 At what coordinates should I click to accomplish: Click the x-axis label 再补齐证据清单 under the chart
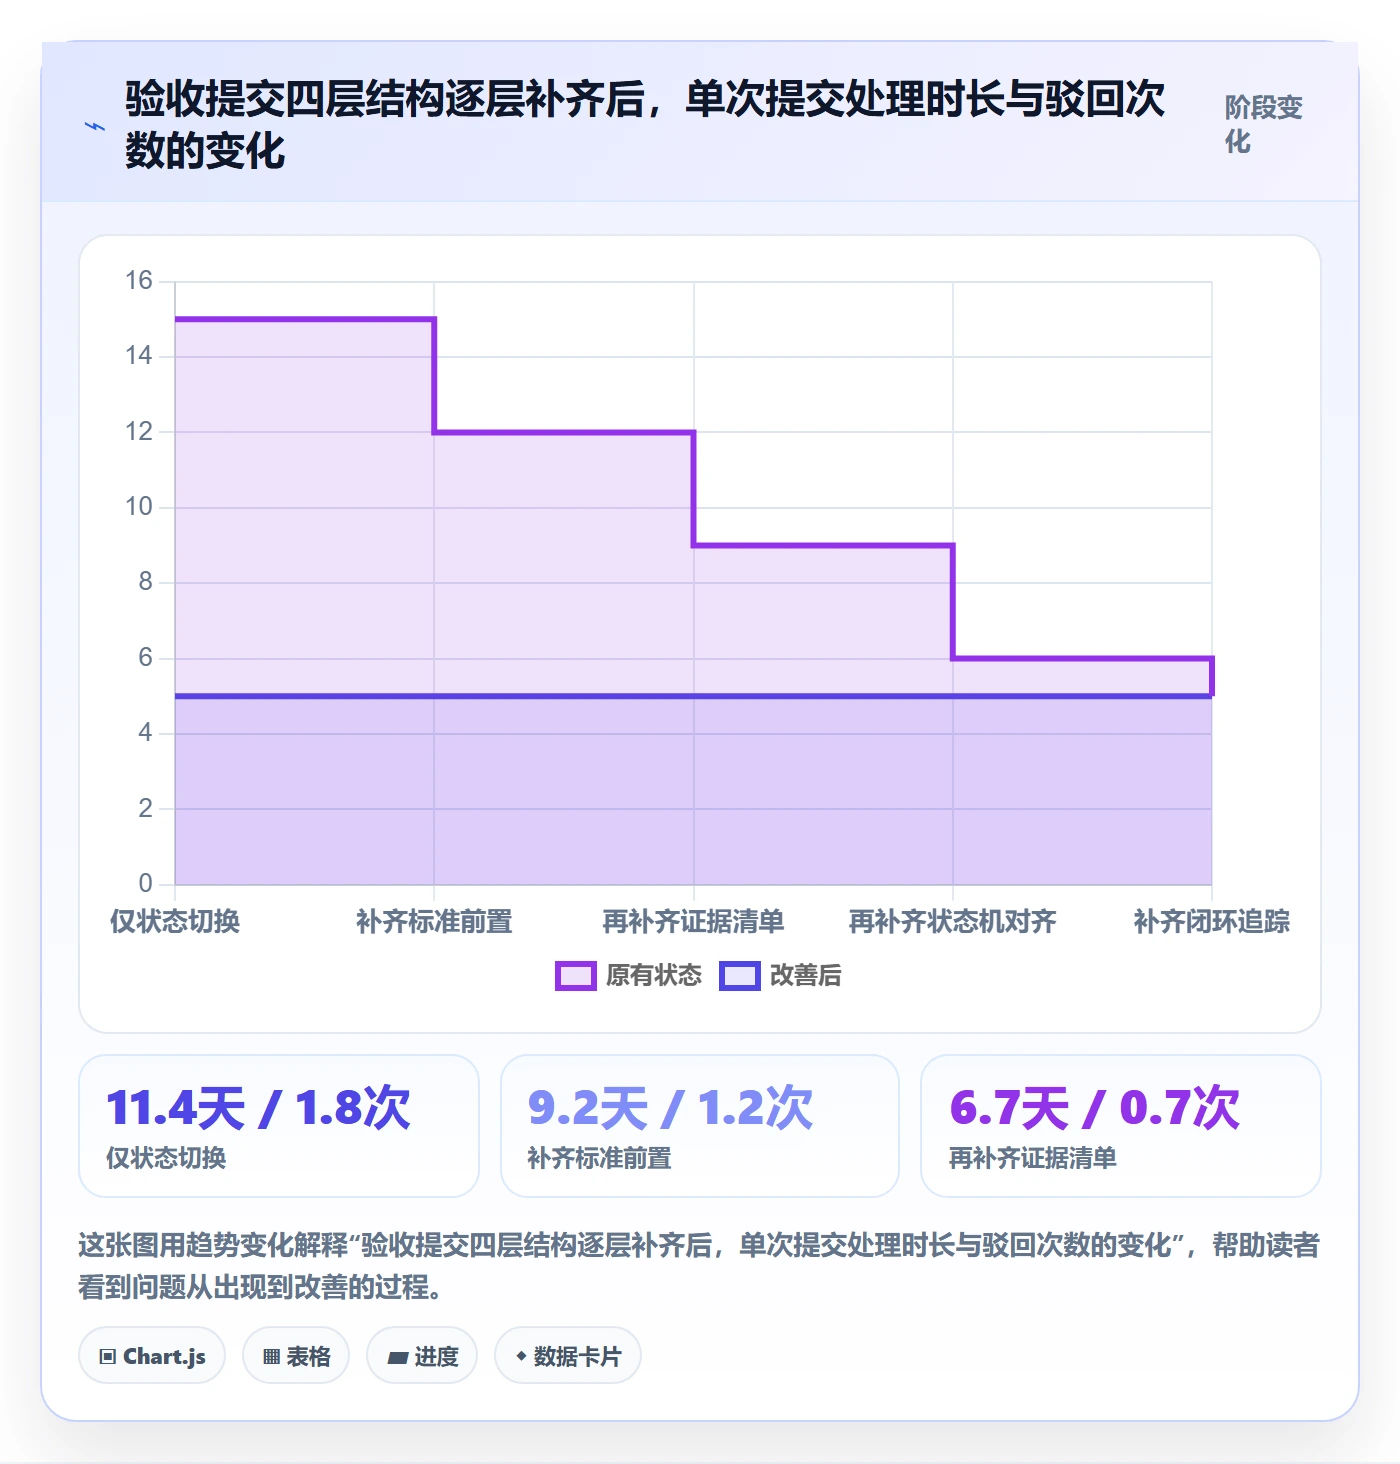(x=693, y=921)
